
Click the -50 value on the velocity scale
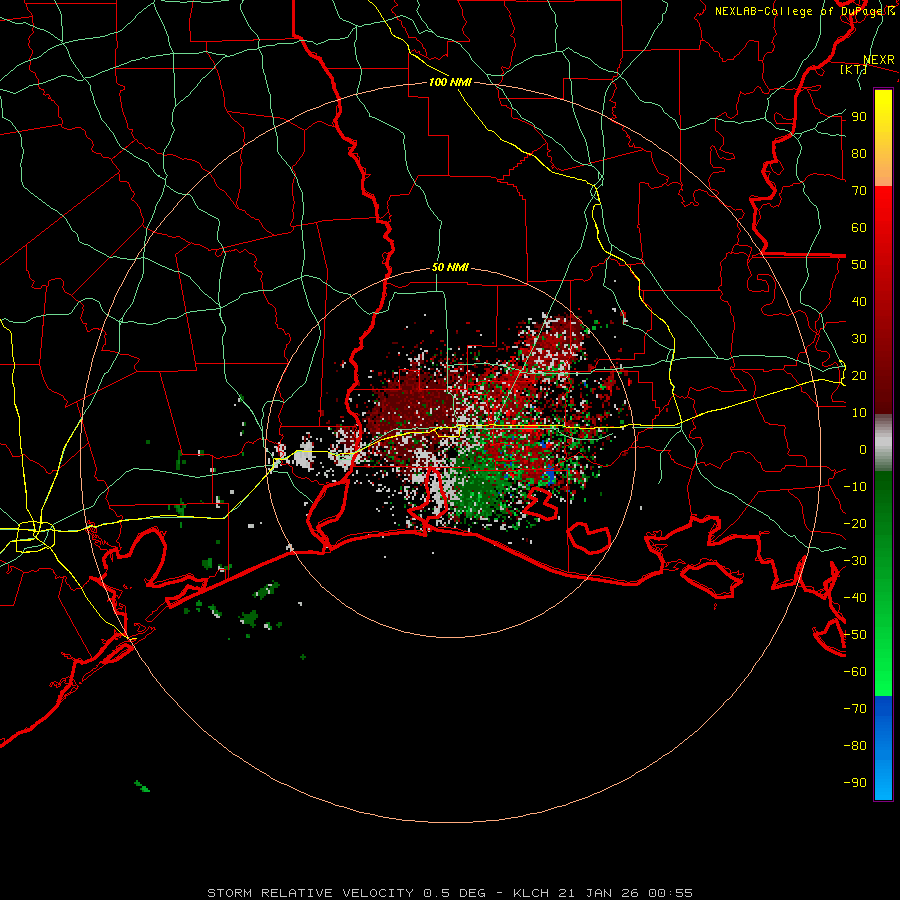(x=855, y=635)
